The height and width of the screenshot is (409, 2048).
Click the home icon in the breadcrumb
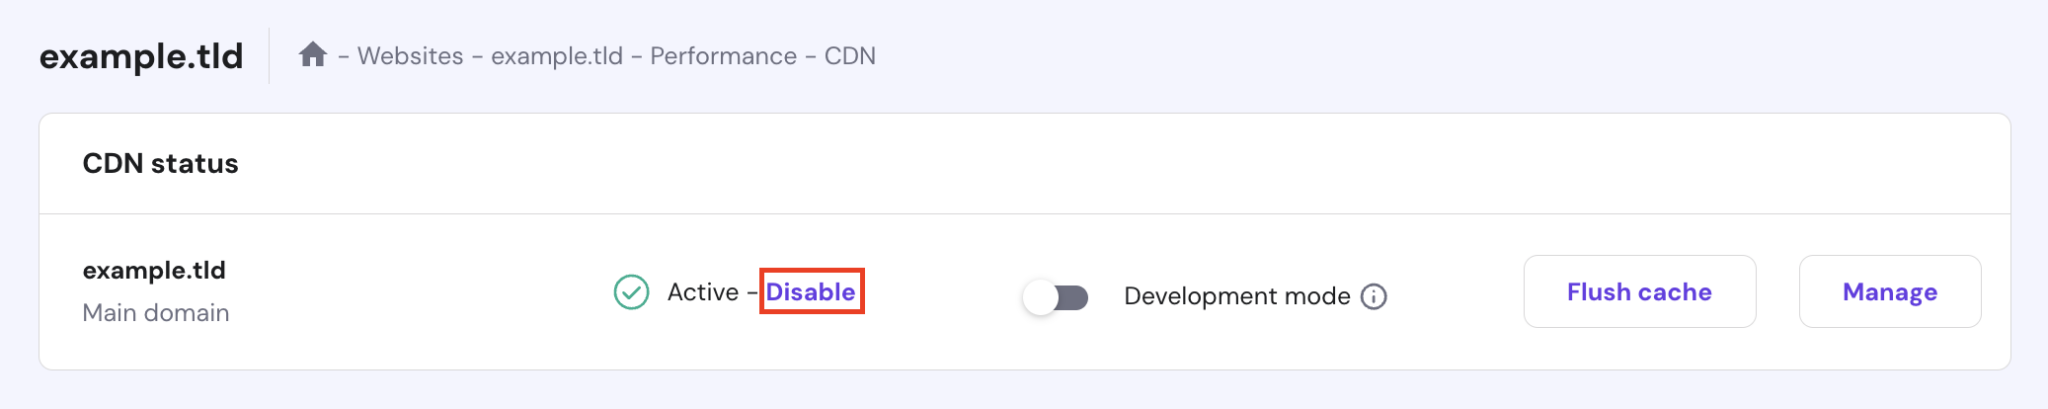(313, 55)
